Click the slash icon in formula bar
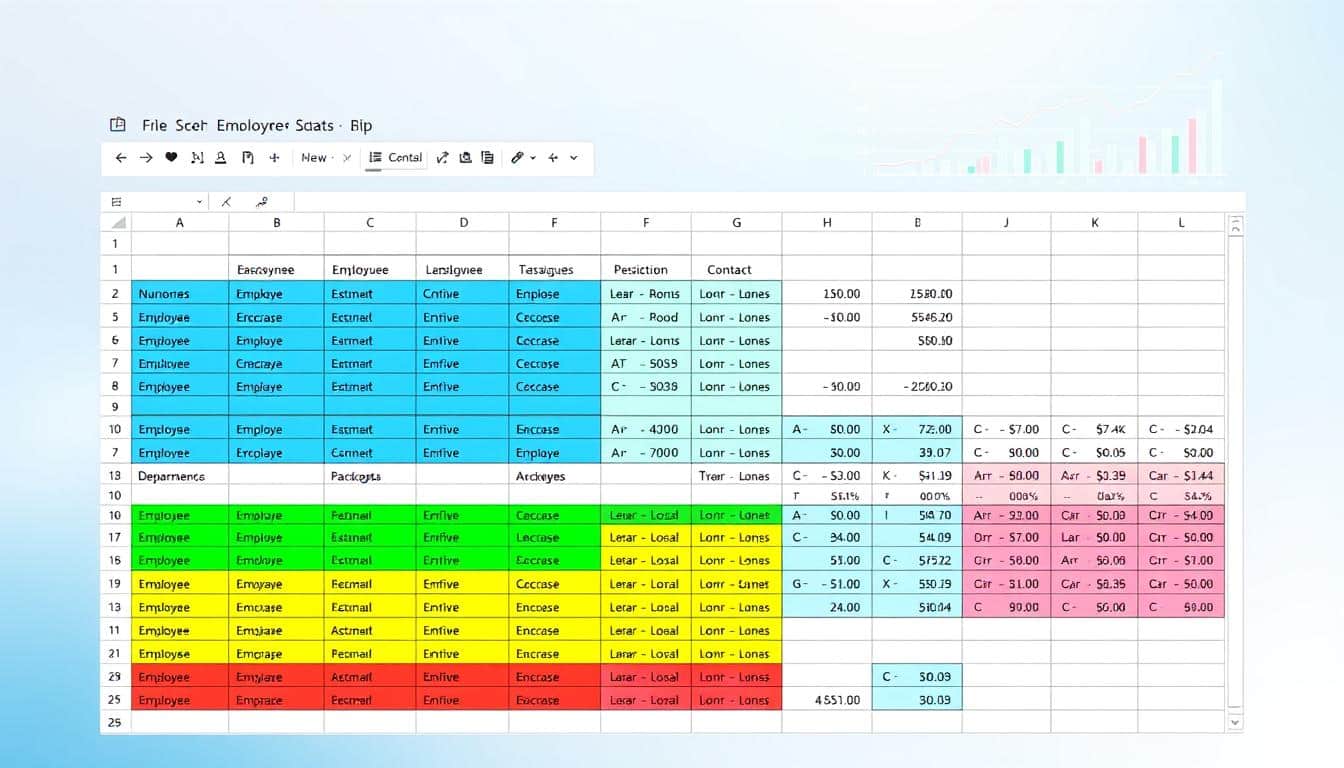This screenshot has width=1344, height=768. click(226, 202)
